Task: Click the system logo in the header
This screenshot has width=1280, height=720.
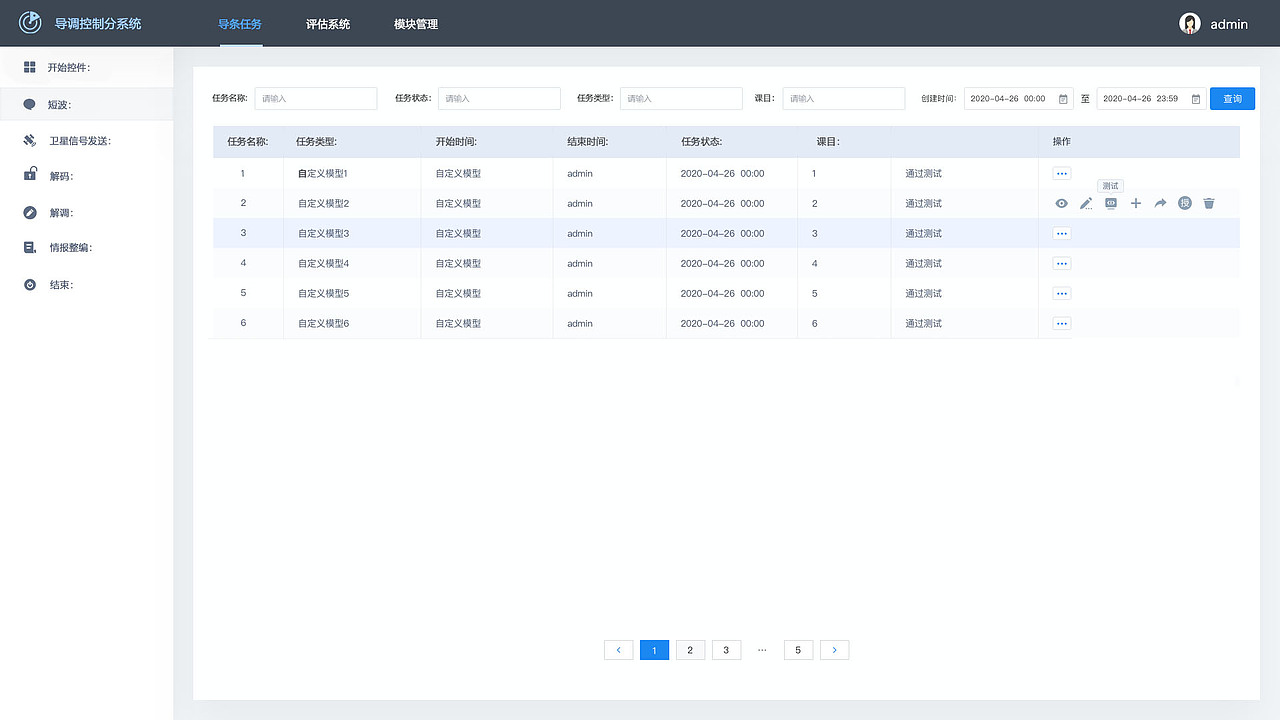Action: coord(30,22)
